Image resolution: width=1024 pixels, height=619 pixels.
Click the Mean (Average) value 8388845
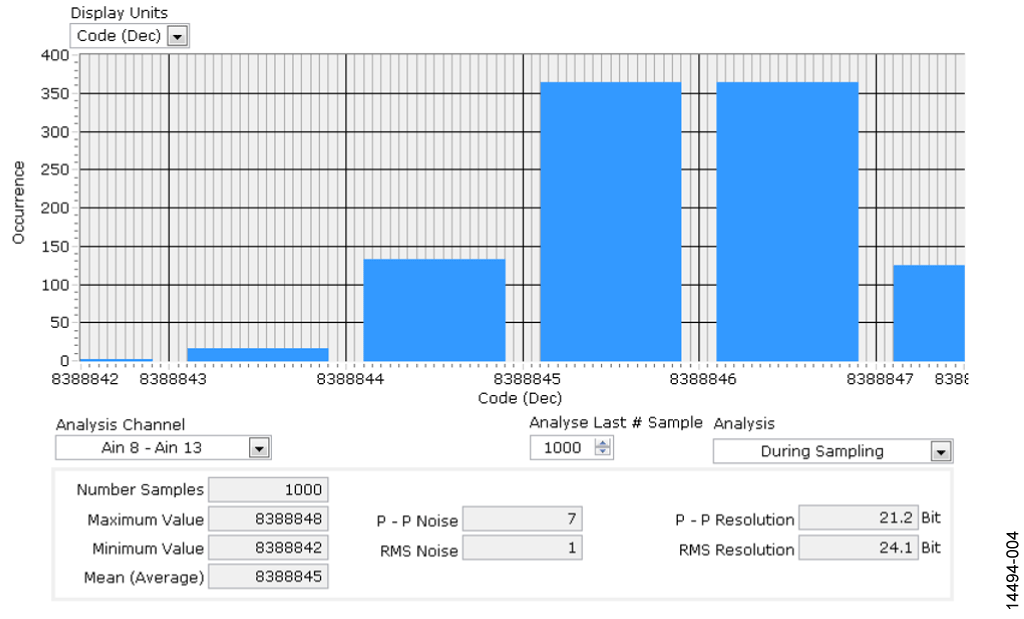point(268,577)
